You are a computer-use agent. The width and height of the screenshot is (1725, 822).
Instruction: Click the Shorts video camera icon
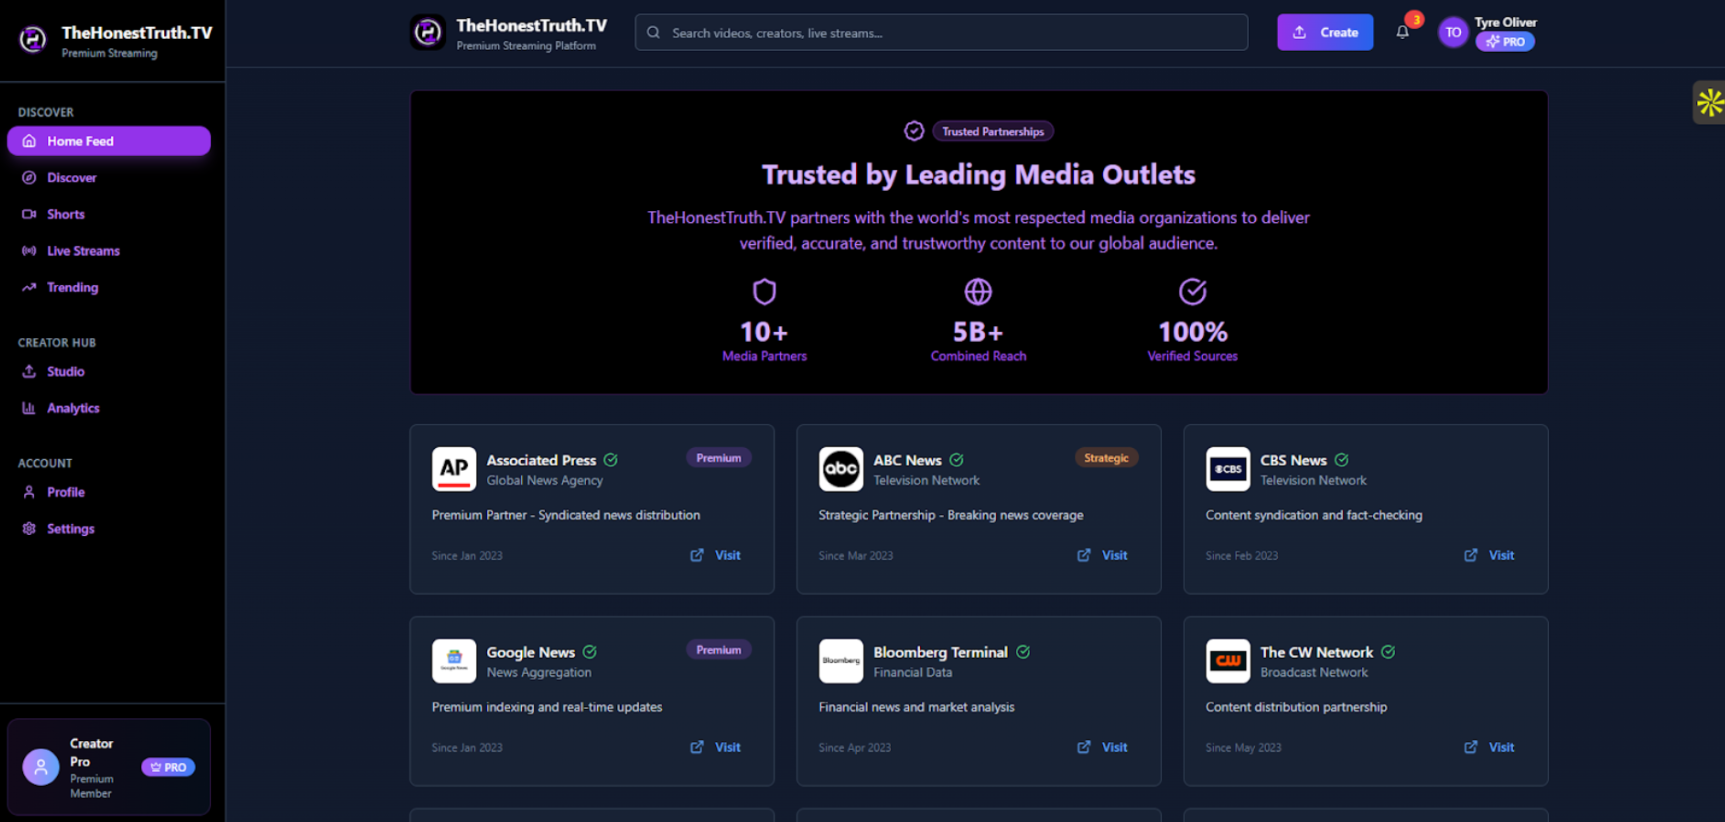coord(29,214)
